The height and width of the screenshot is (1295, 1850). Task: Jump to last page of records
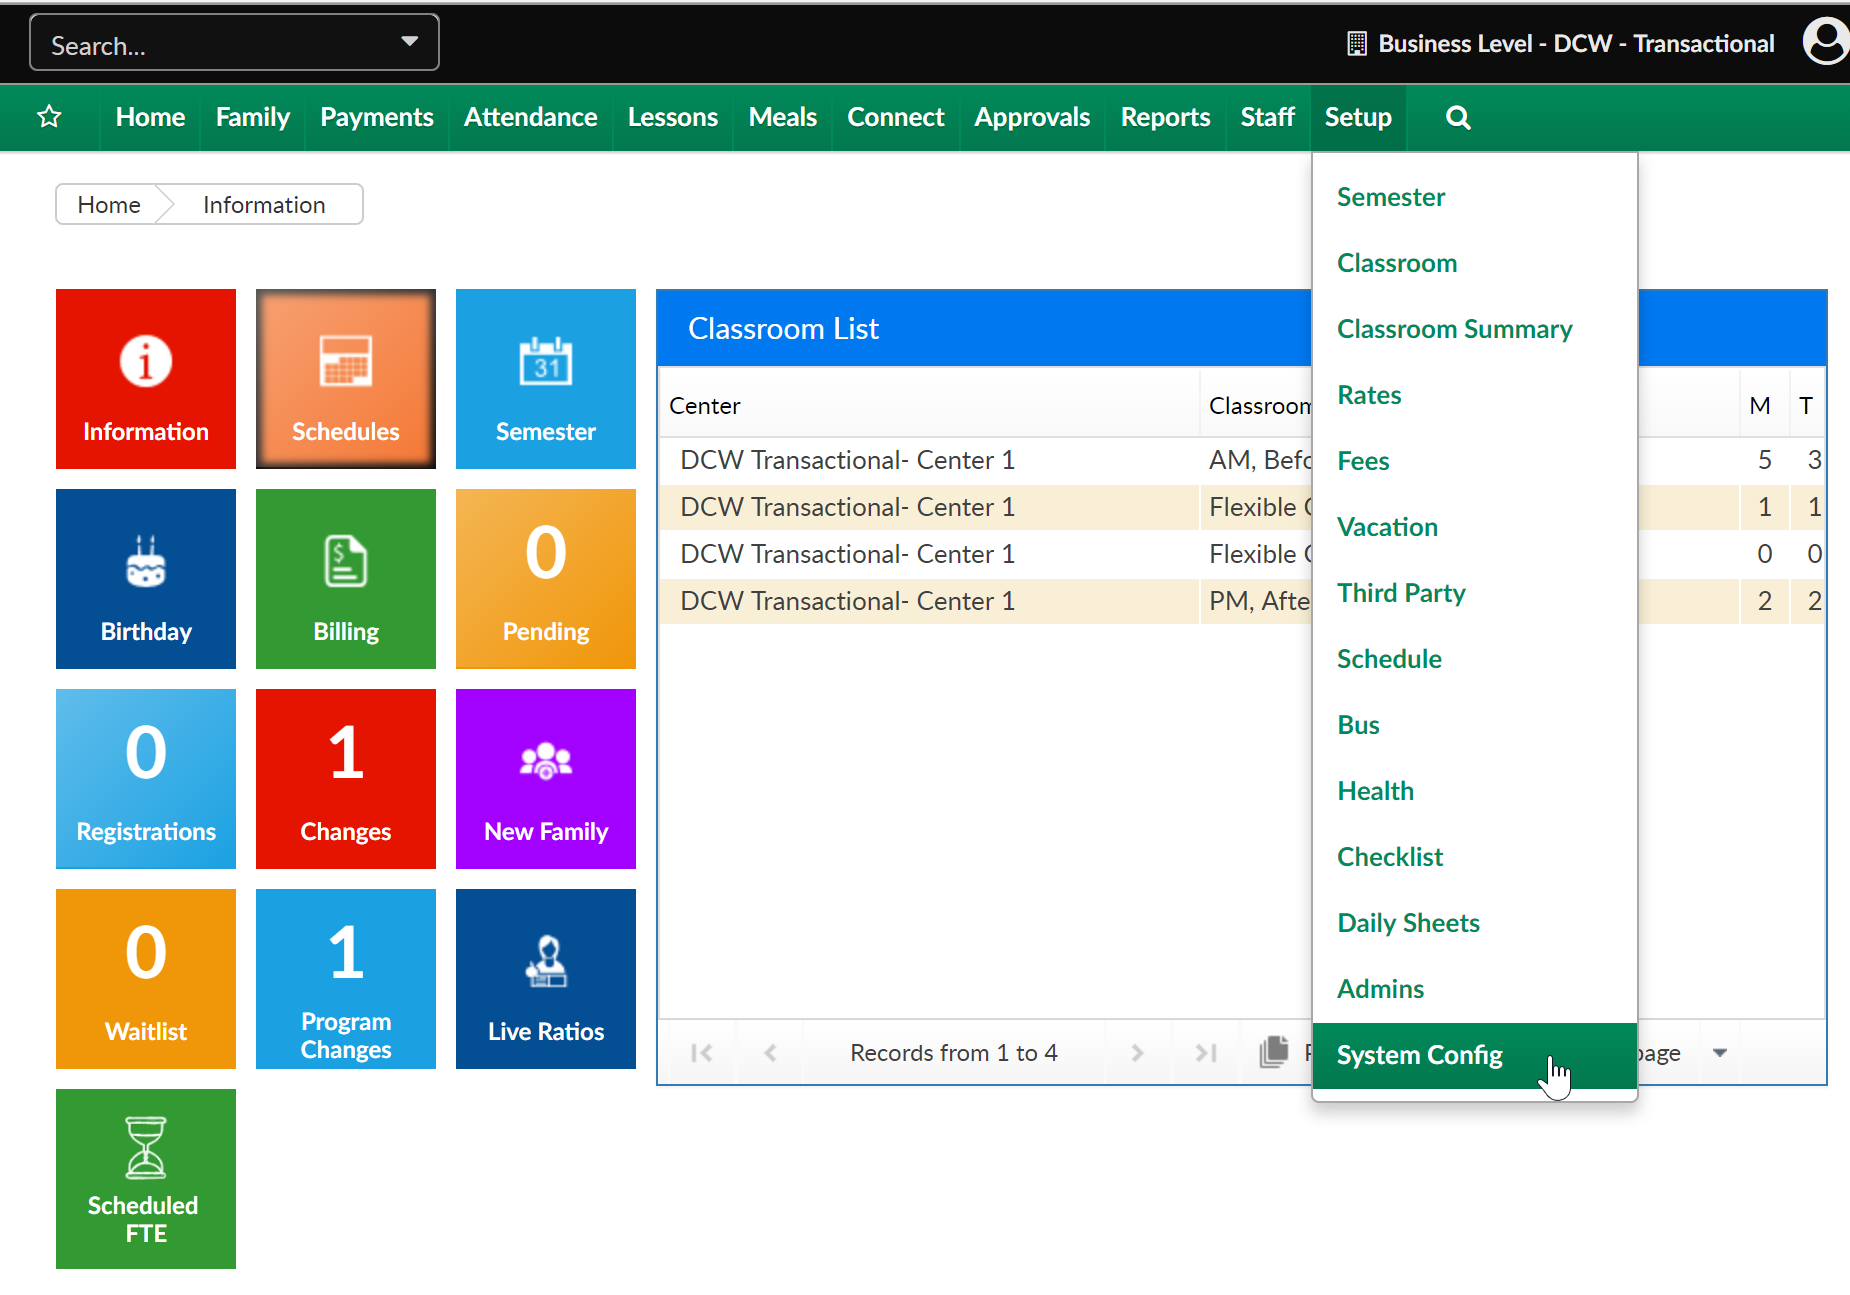point(1206,1052)
